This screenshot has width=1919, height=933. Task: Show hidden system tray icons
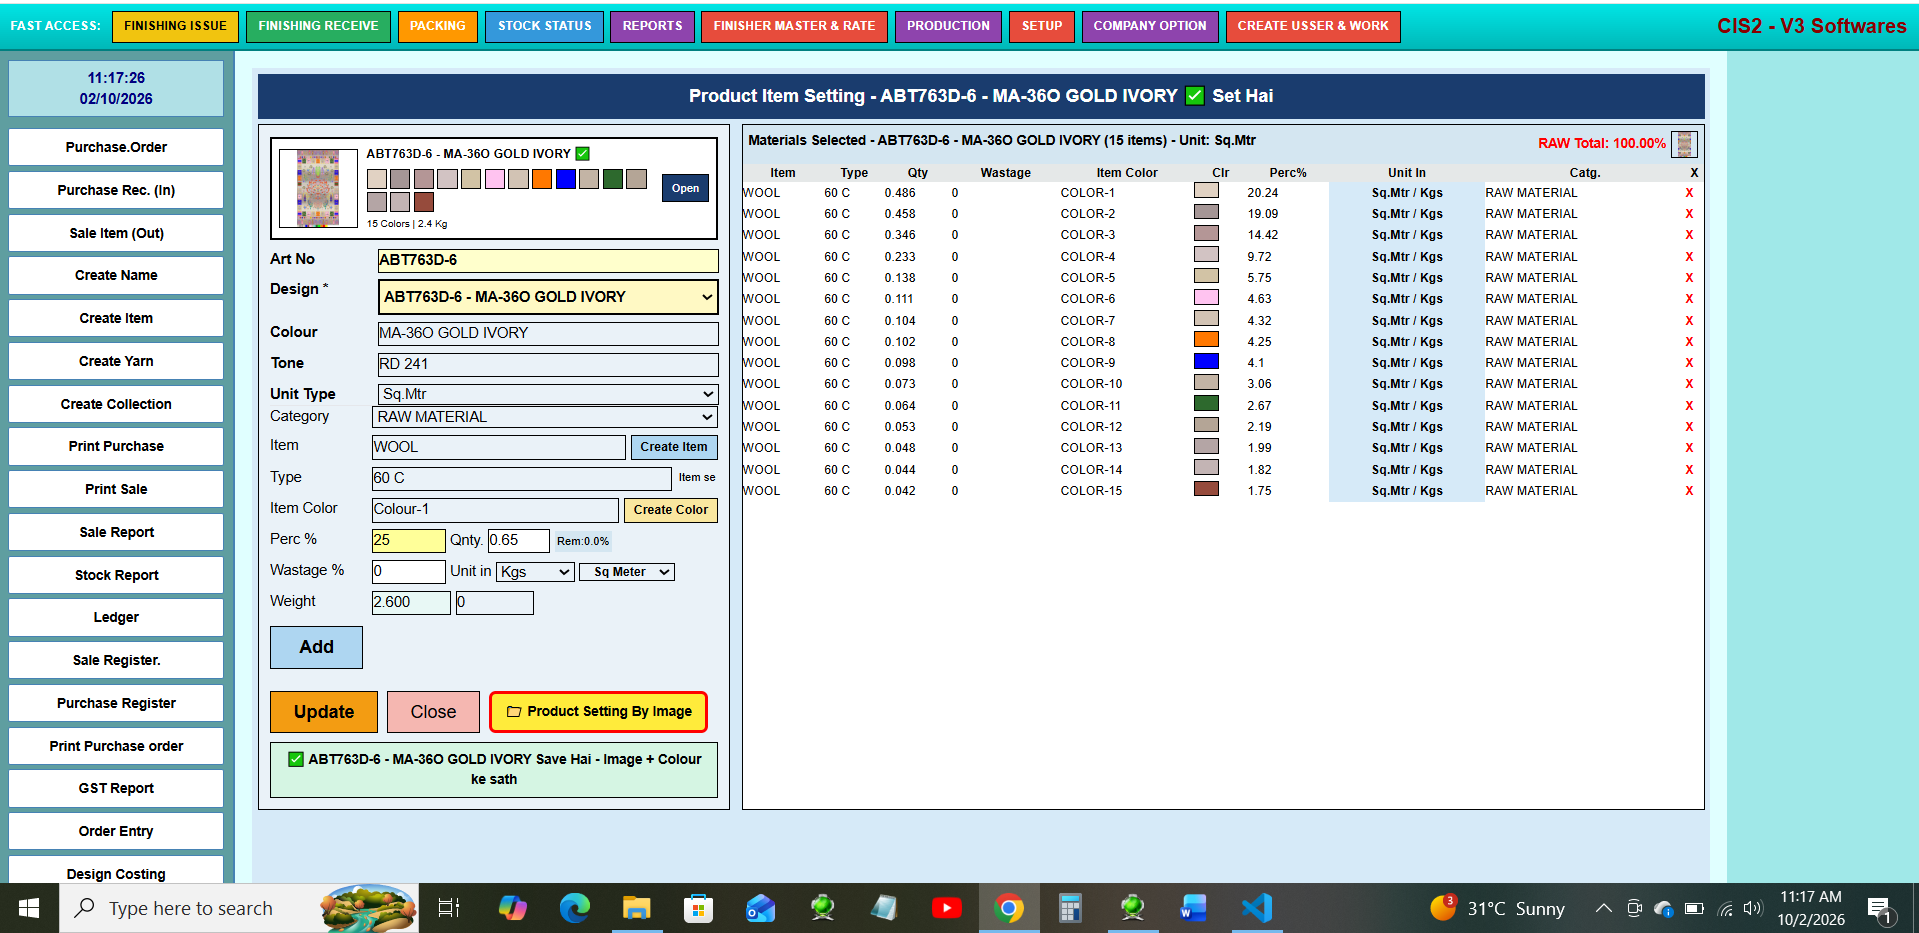(x=1603, y=908)
